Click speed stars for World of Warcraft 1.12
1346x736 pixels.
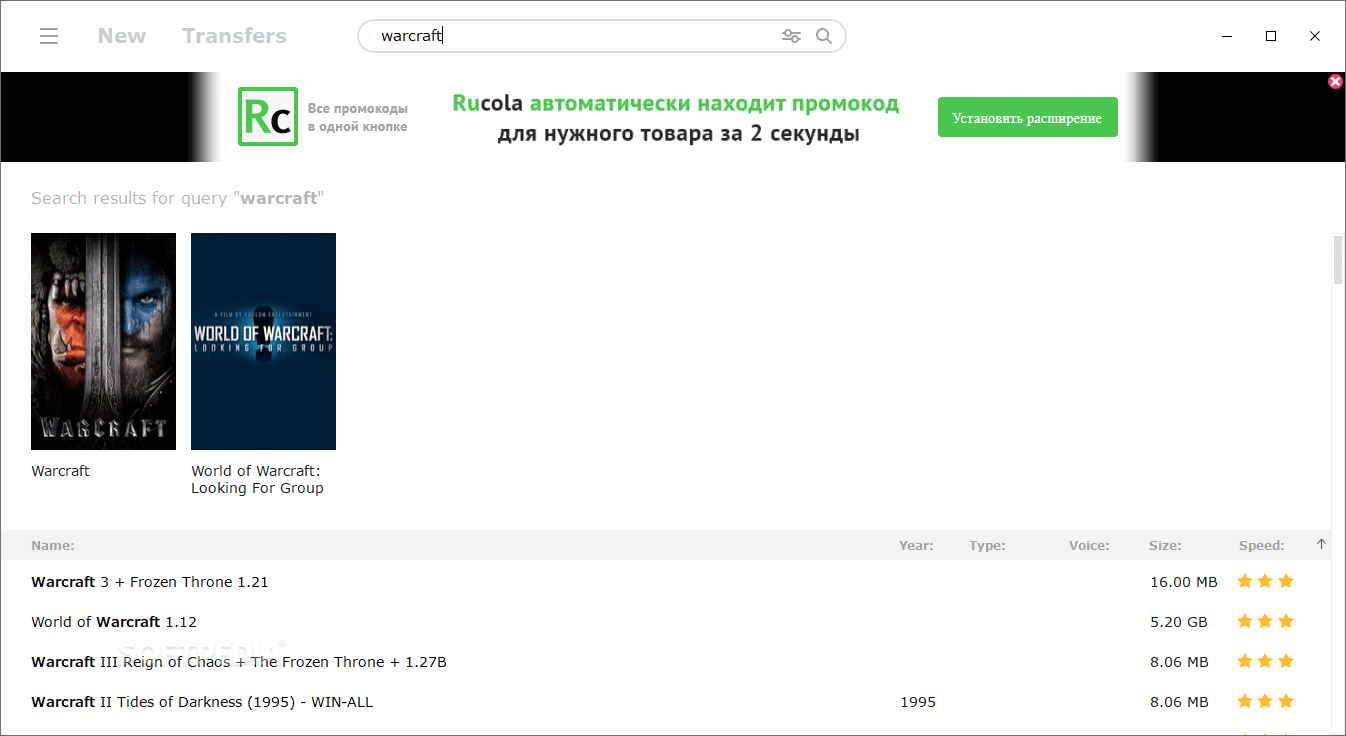pos(1265,621)
